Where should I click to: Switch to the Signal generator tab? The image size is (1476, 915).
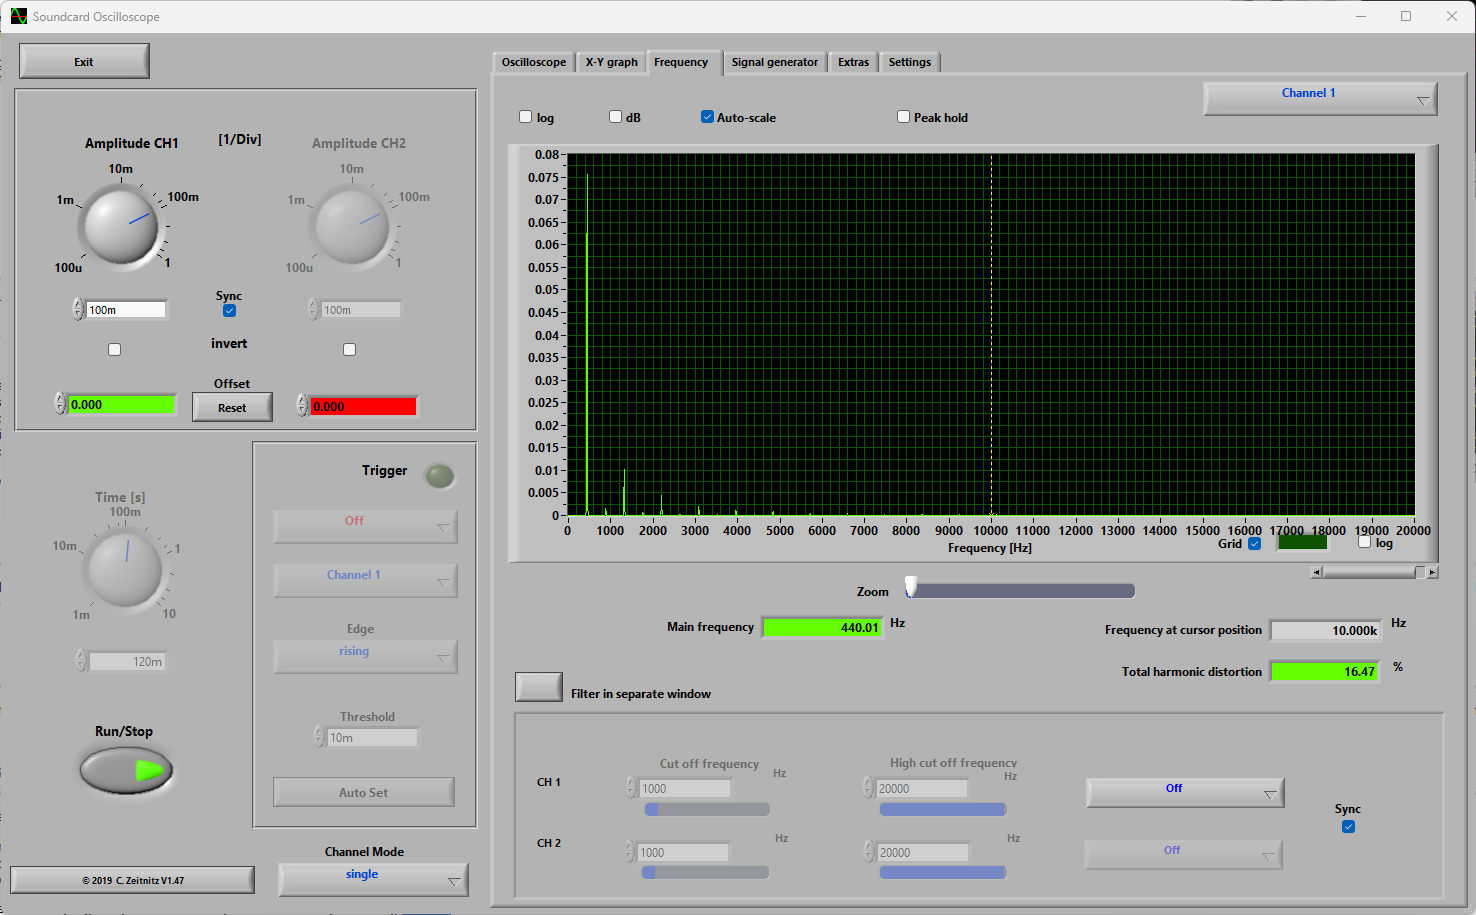coord(774,62)
